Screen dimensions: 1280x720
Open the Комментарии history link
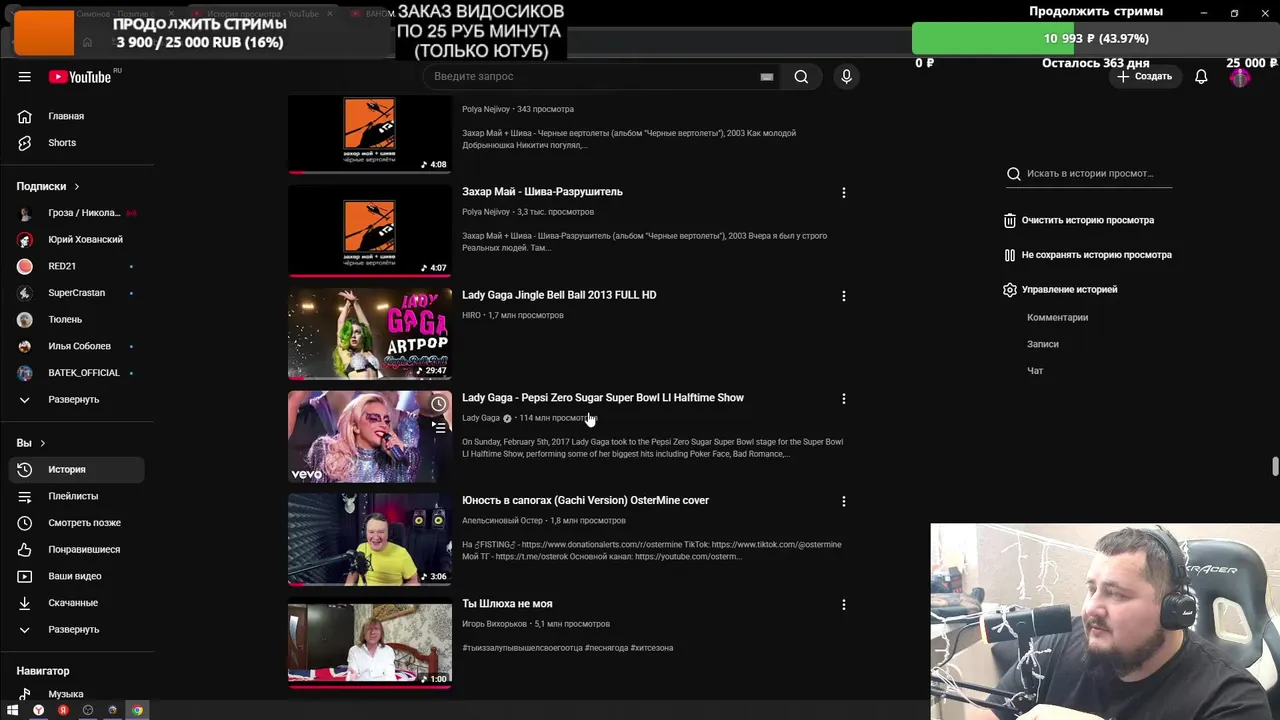tap(1057, 317)
